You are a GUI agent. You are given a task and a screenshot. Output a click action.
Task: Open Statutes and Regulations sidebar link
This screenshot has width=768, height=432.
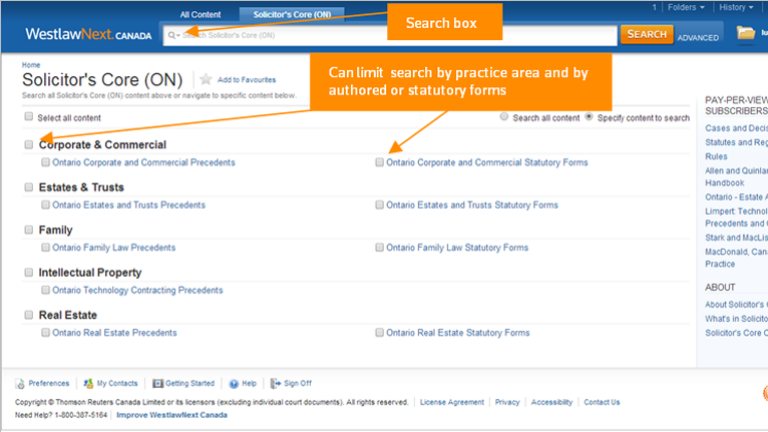click(x=736, y=143)
